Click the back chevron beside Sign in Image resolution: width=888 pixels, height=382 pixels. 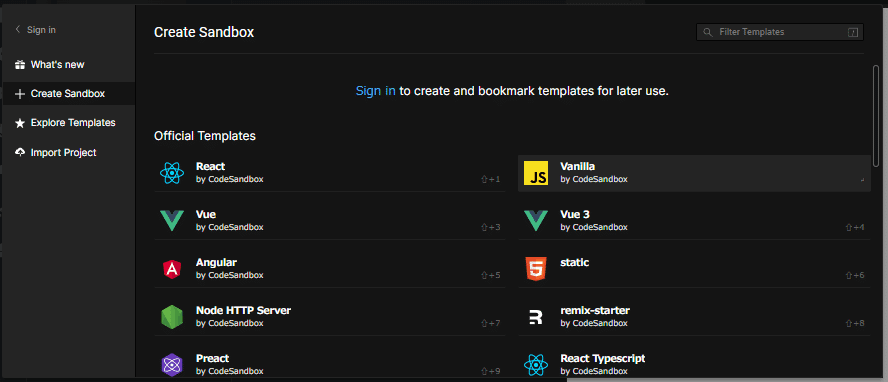pyautogui.click(x=18, y=29)
